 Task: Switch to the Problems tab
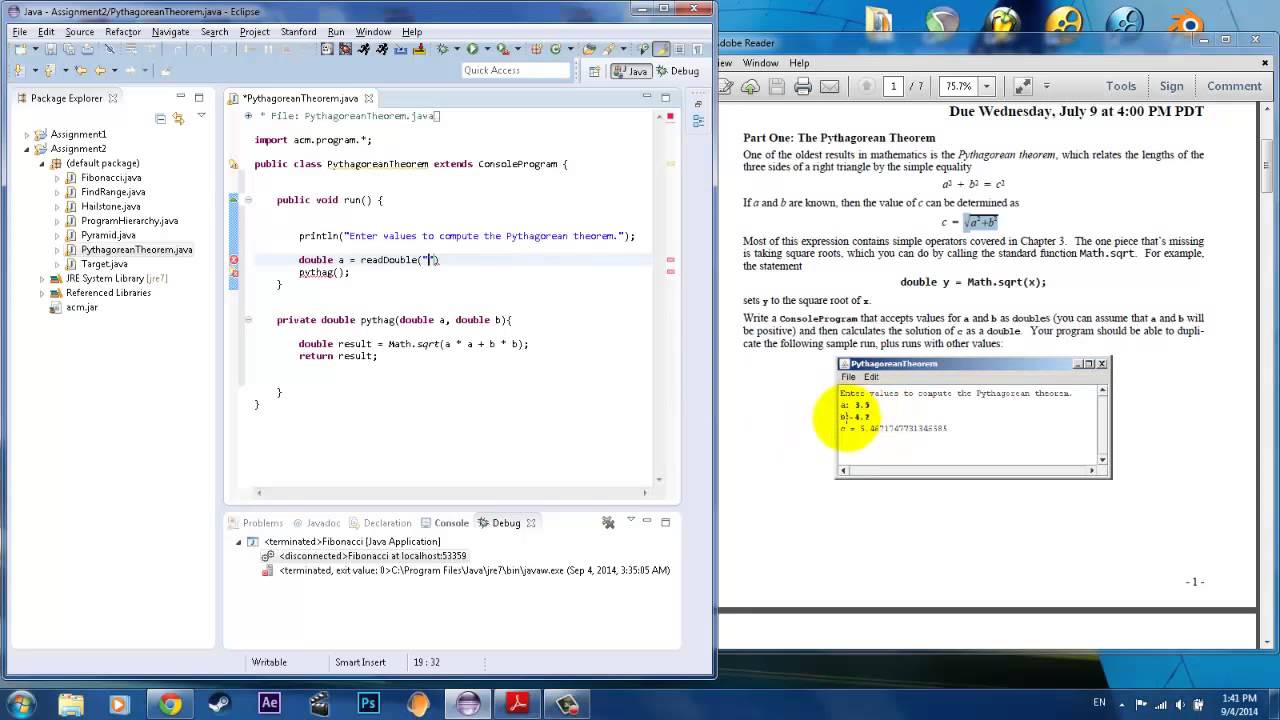click(x=255, y=523)
